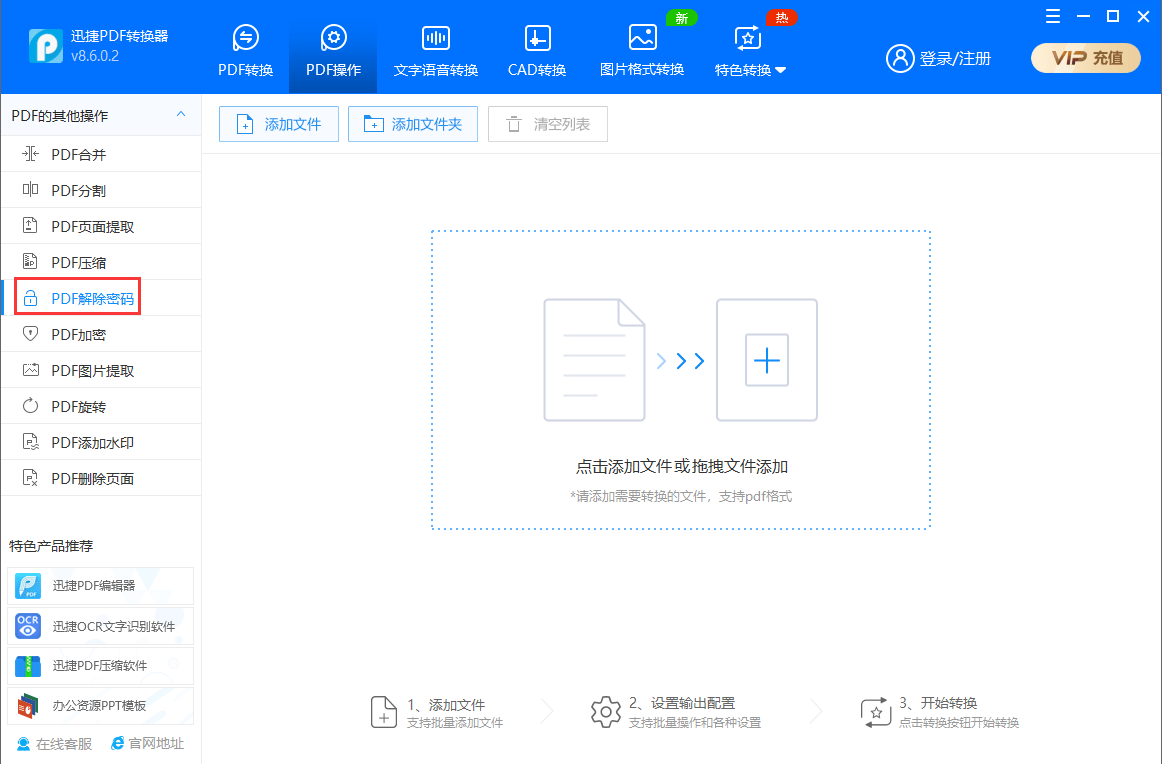
Task: Open 文字语音转换 waveform icon
Action: (435, 39)
